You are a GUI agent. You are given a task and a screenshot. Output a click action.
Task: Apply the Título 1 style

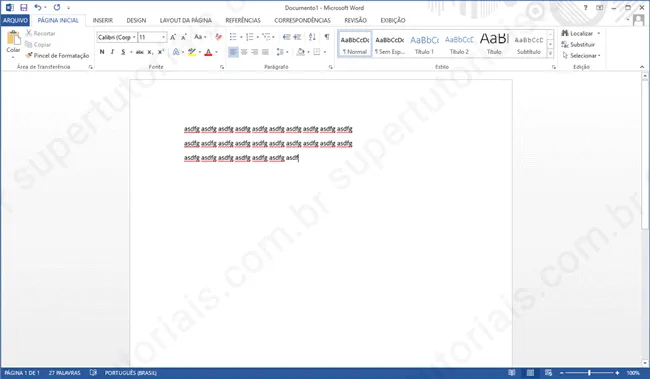[x=424, y=44]
